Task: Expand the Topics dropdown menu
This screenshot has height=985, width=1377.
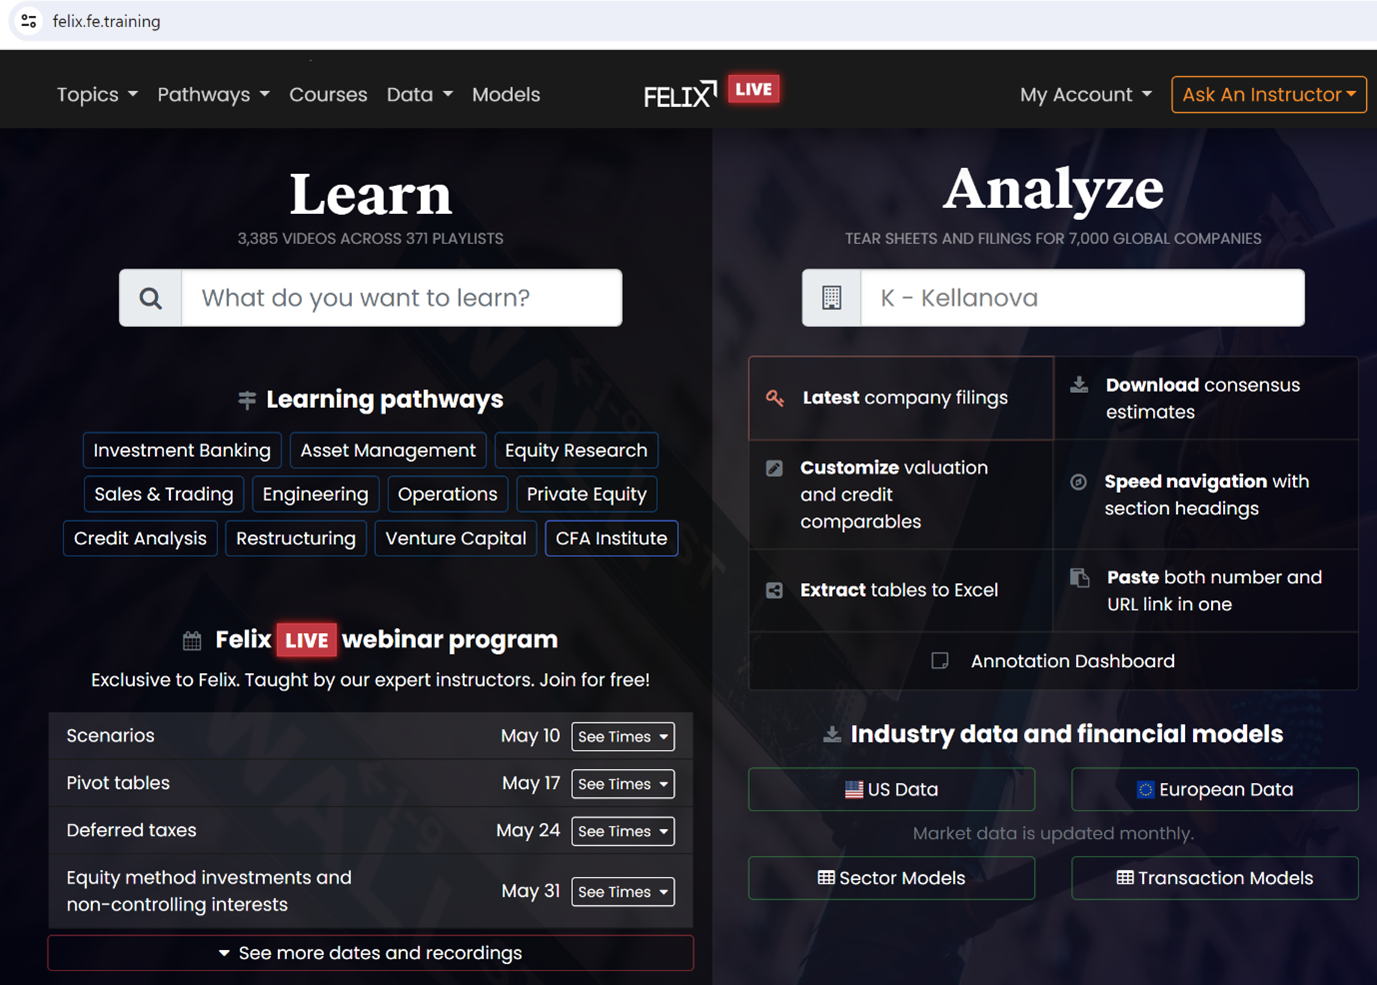Action: pos(97,94)
